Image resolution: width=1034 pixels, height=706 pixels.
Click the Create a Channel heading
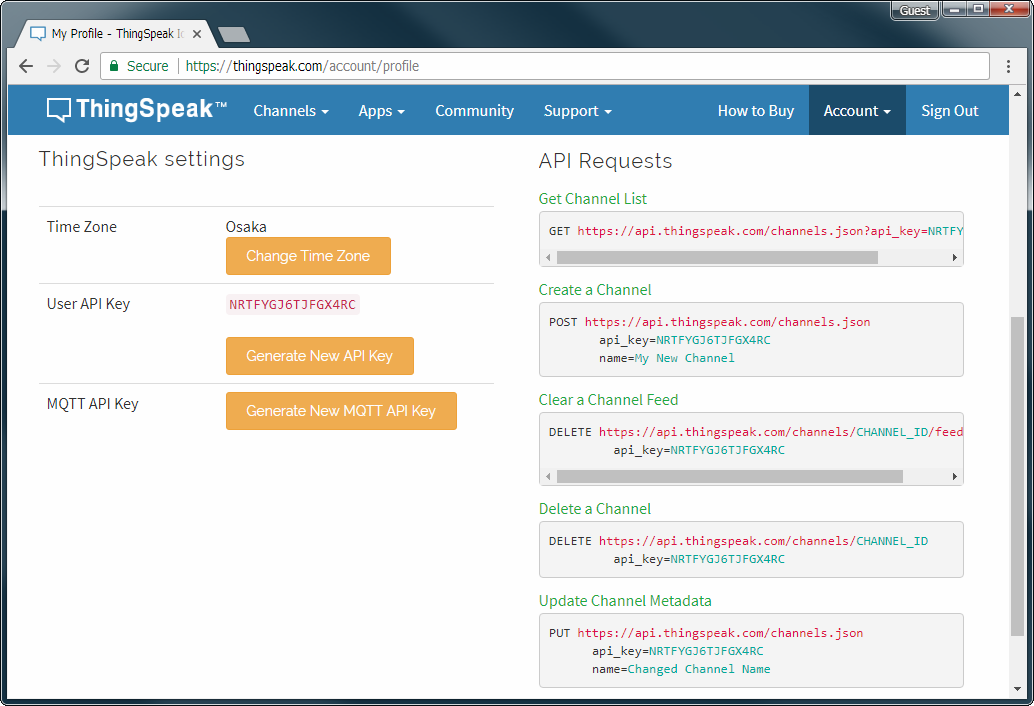(x=595, y=290)
